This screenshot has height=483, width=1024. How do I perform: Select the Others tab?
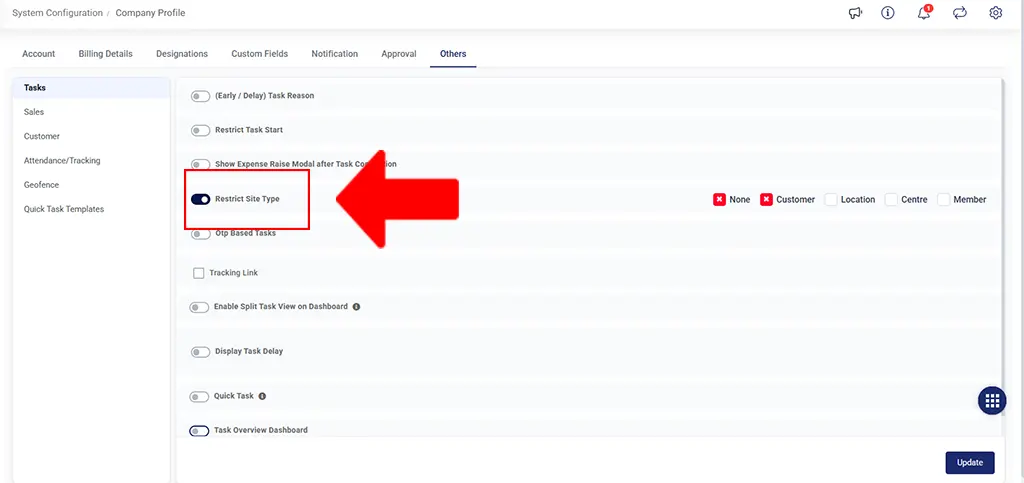tap(453, 54)
